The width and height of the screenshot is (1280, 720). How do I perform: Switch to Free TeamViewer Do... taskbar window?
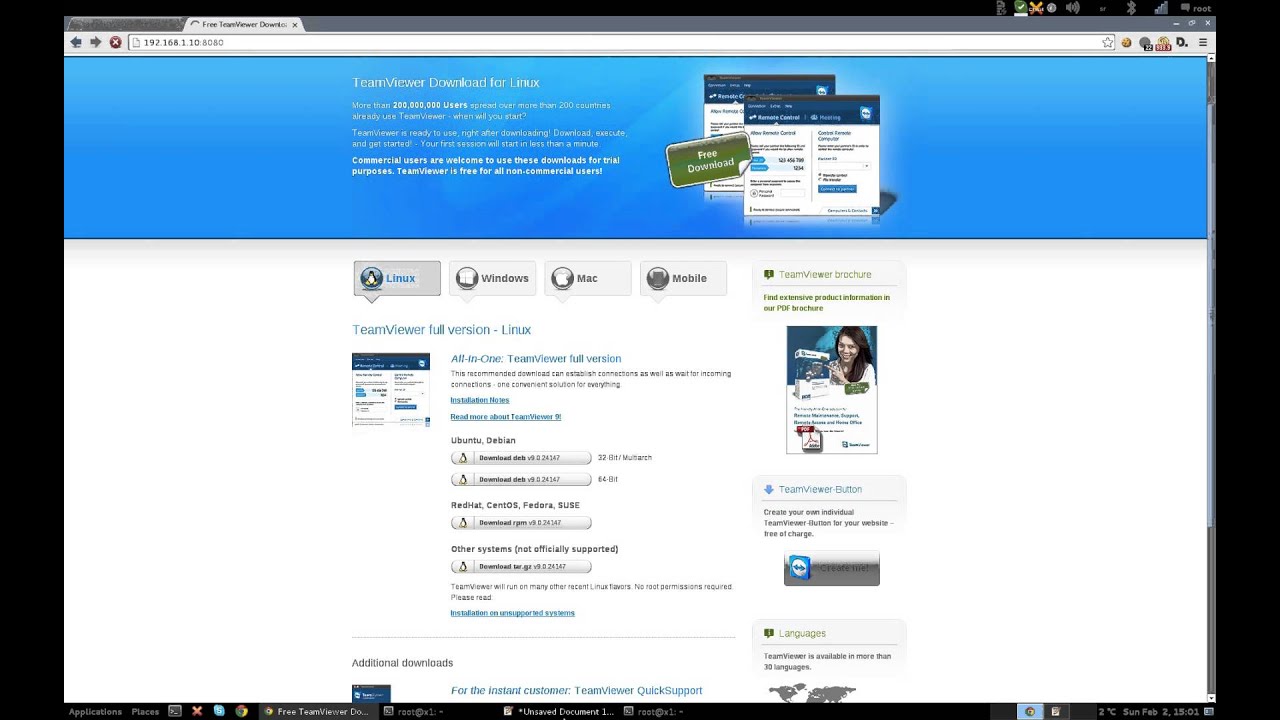pos(316,712)
